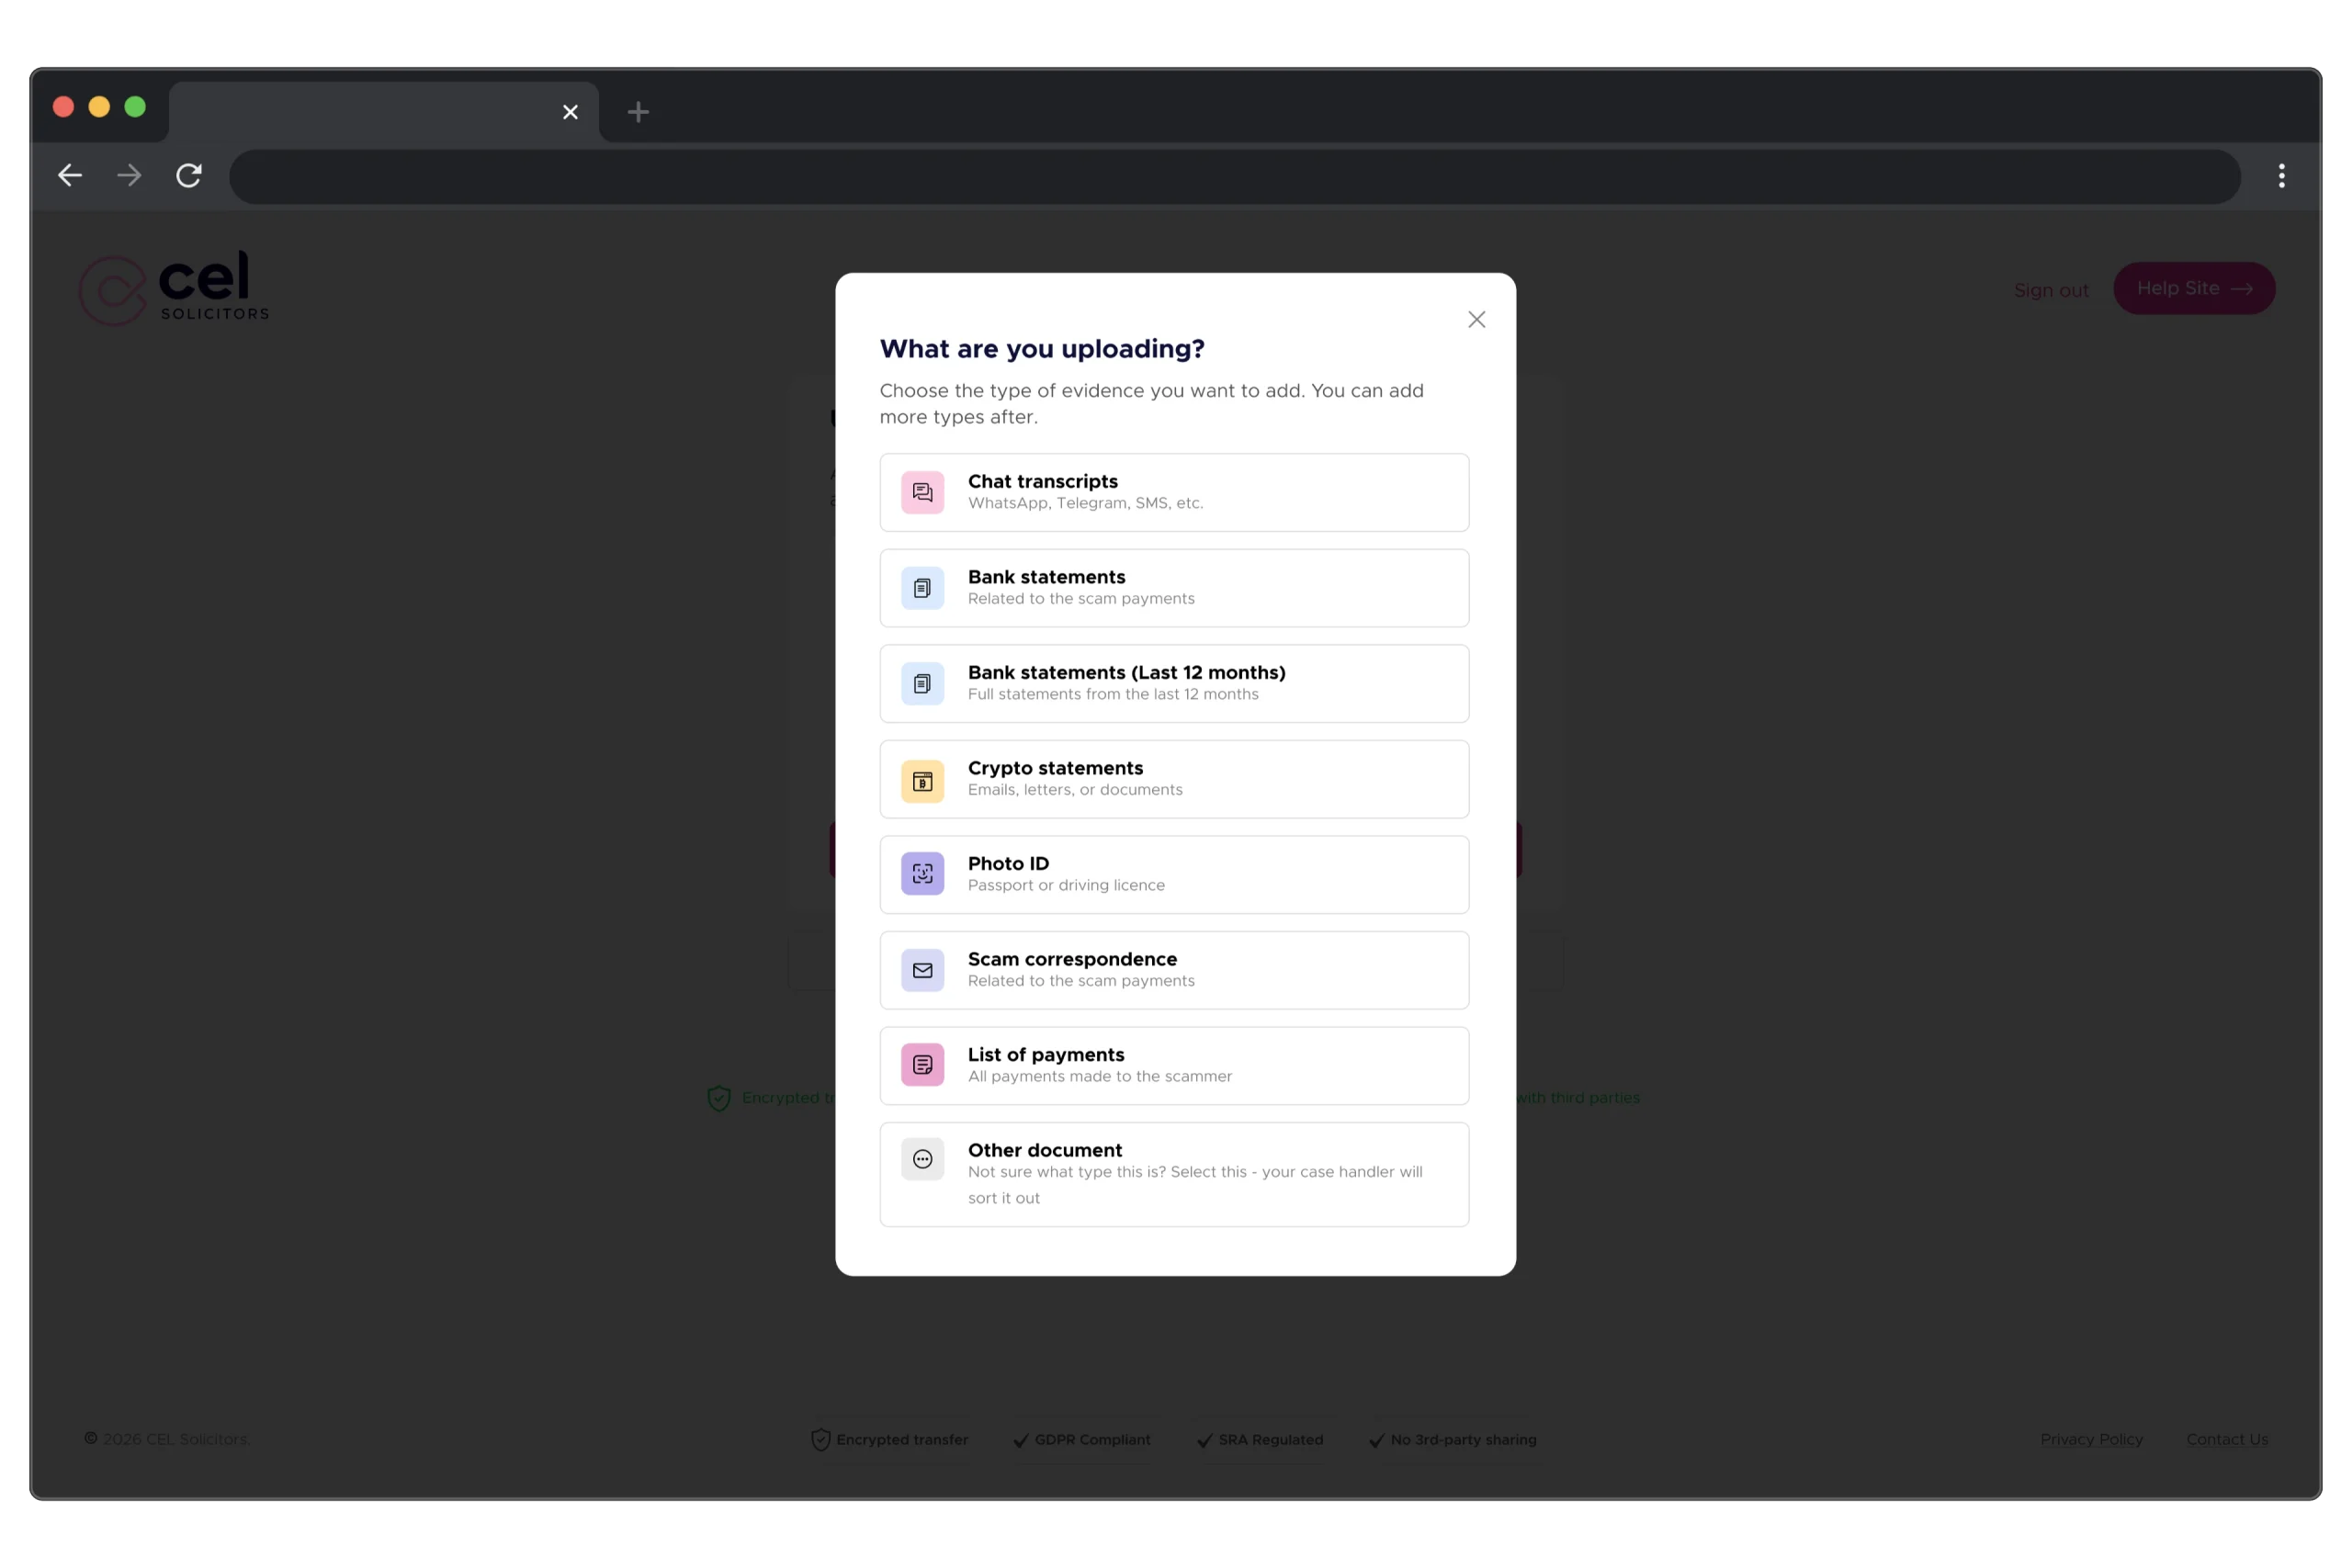Click copyright 2026 CEL Solicitors text
The image size is (2352, 1568).
[x=167, y=1439]
